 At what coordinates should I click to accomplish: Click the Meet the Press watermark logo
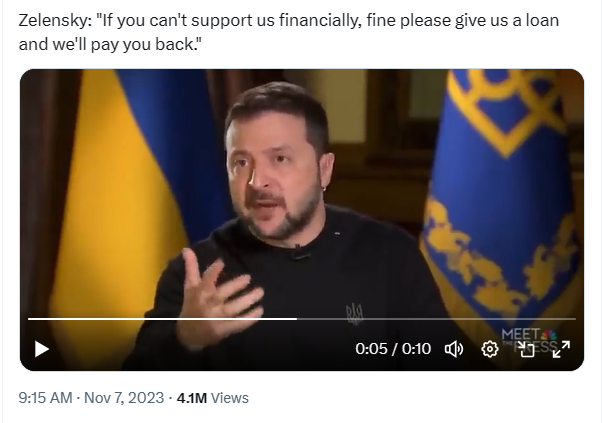click(530, 339)
